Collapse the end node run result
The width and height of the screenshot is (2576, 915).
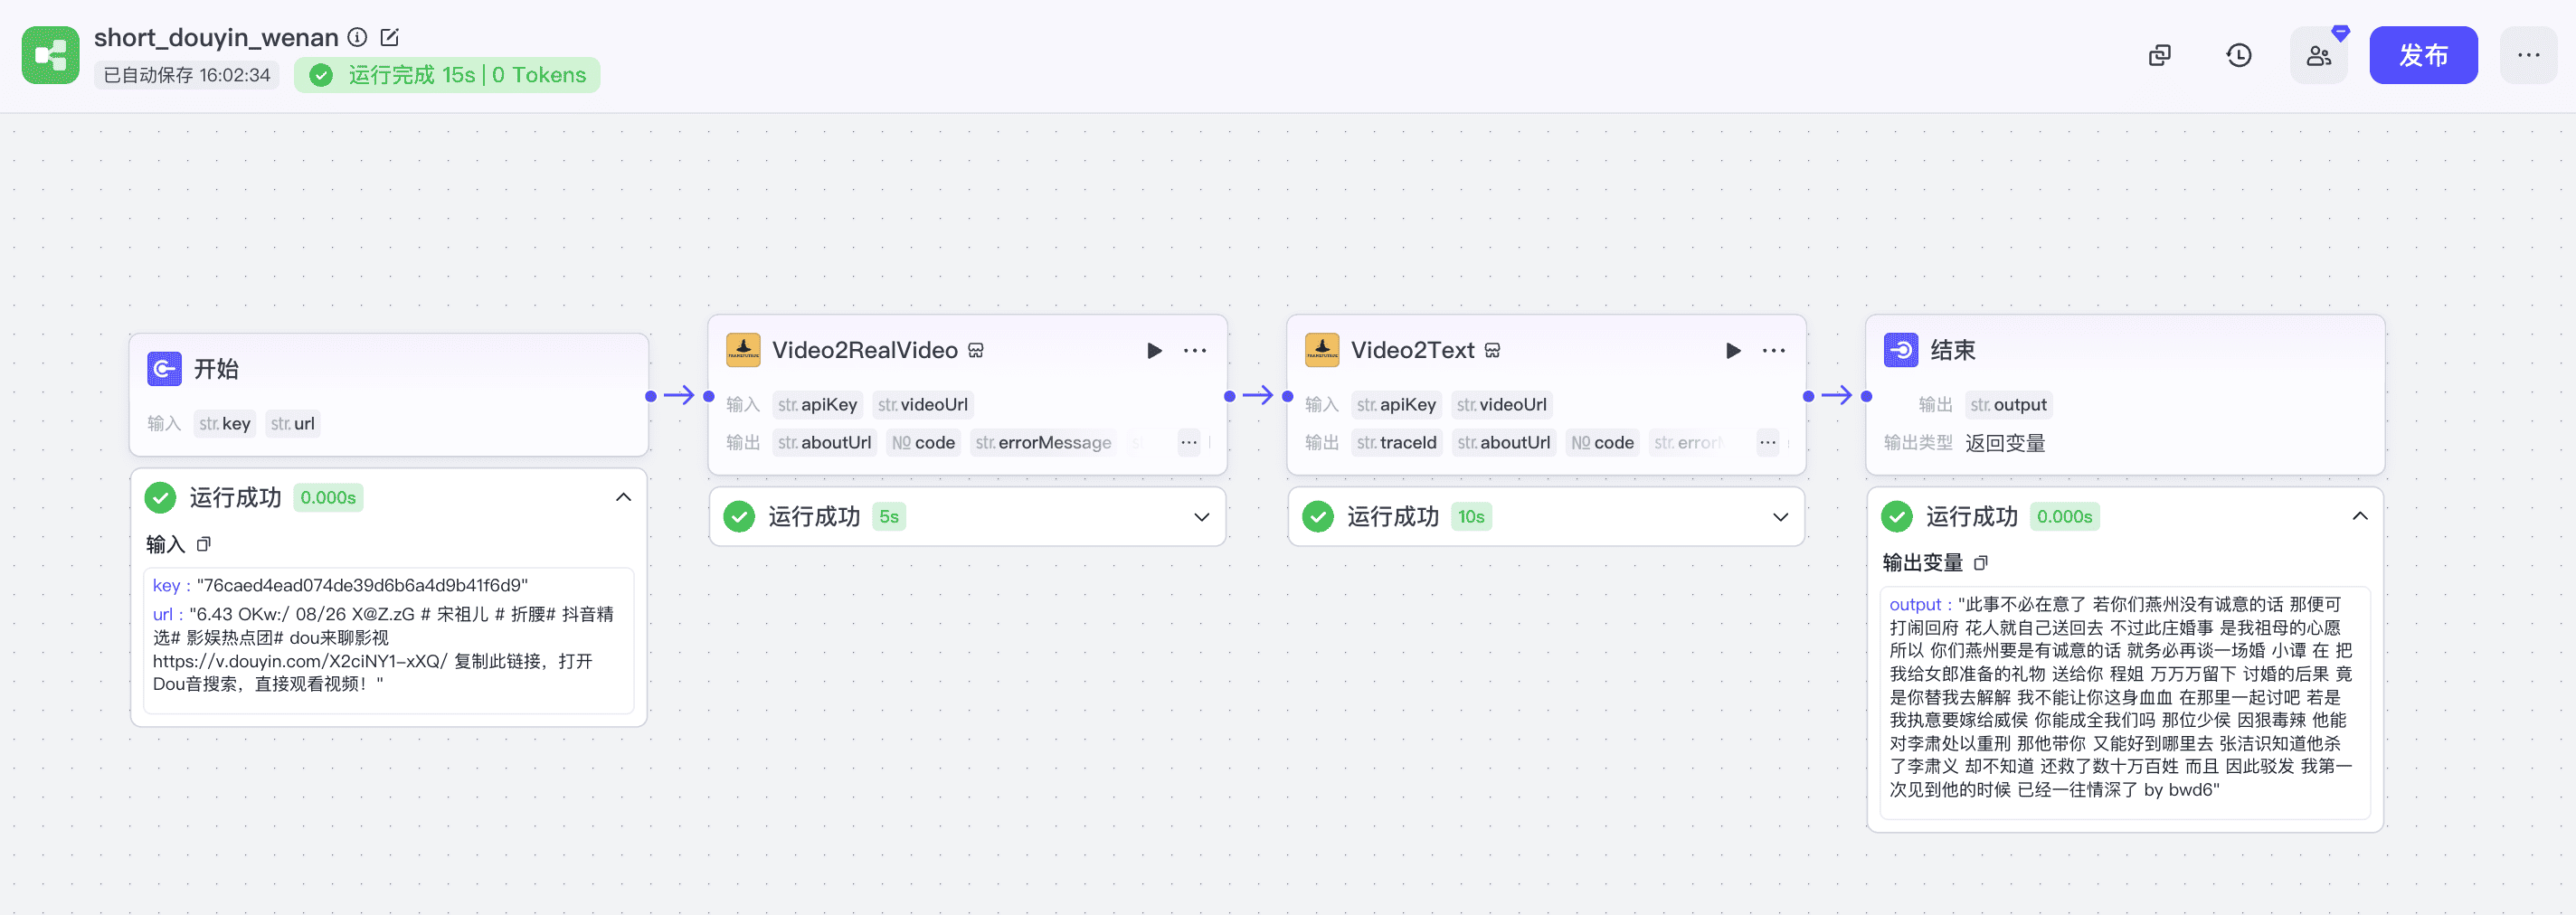tap(2359, 517)
